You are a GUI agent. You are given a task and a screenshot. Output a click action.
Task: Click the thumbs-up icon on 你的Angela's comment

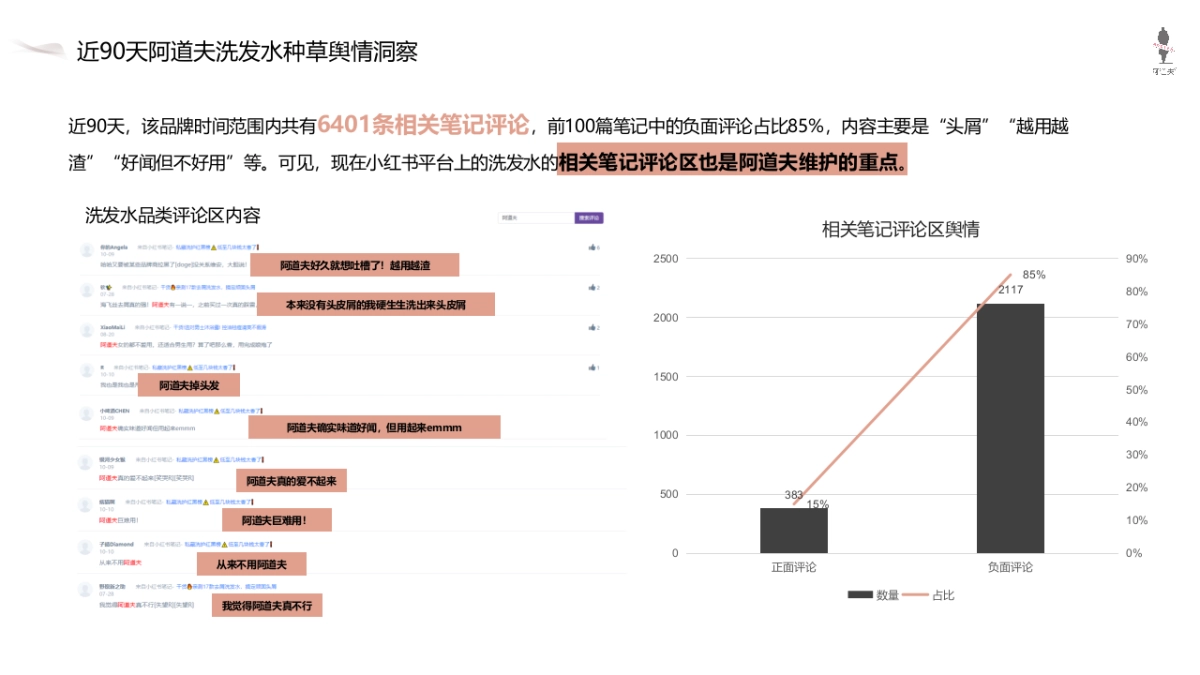point(591,248)
